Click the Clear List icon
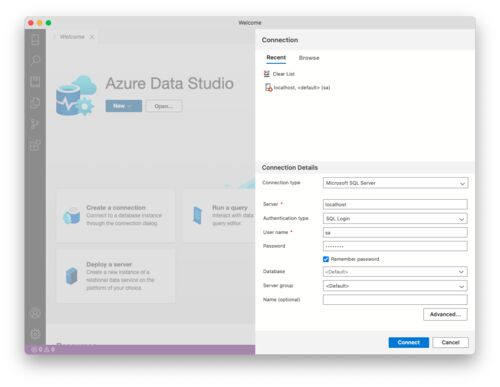 [266, 74]
